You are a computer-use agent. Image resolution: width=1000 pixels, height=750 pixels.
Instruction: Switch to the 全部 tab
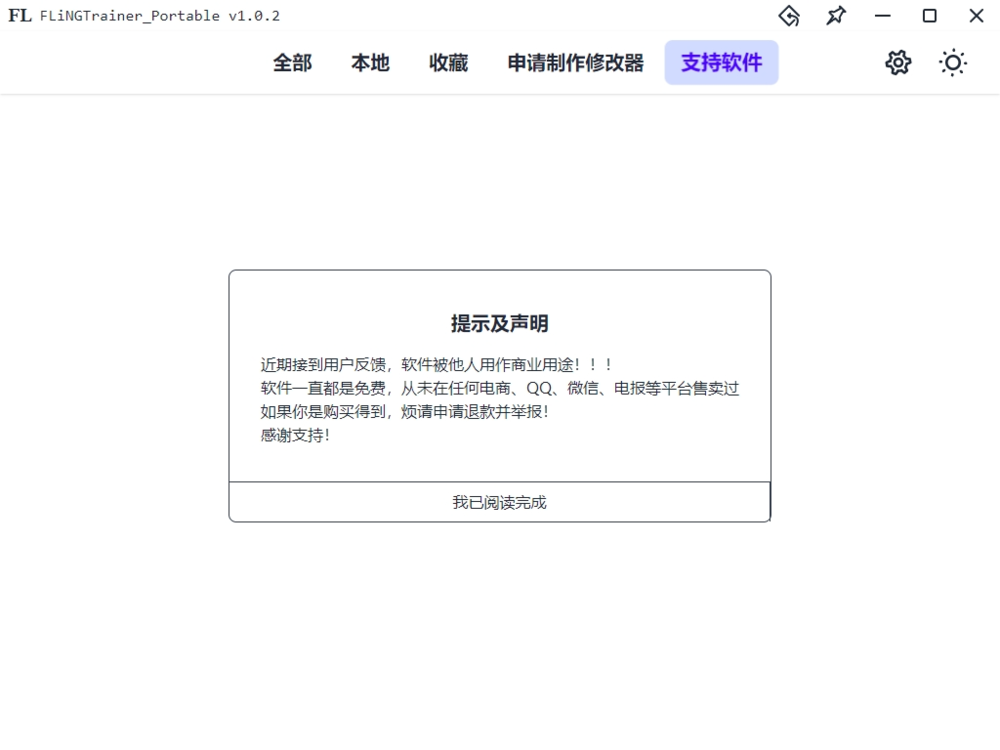click(292, 62)
